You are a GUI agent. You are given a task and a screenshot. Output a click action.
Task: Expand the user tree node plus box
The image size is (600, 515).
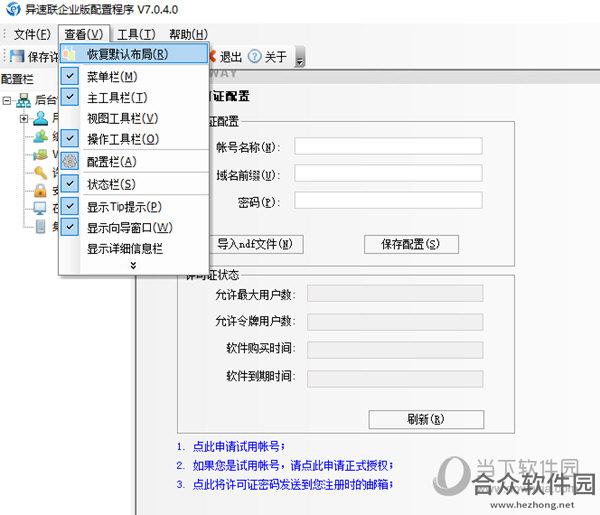(x=24, y=119)
